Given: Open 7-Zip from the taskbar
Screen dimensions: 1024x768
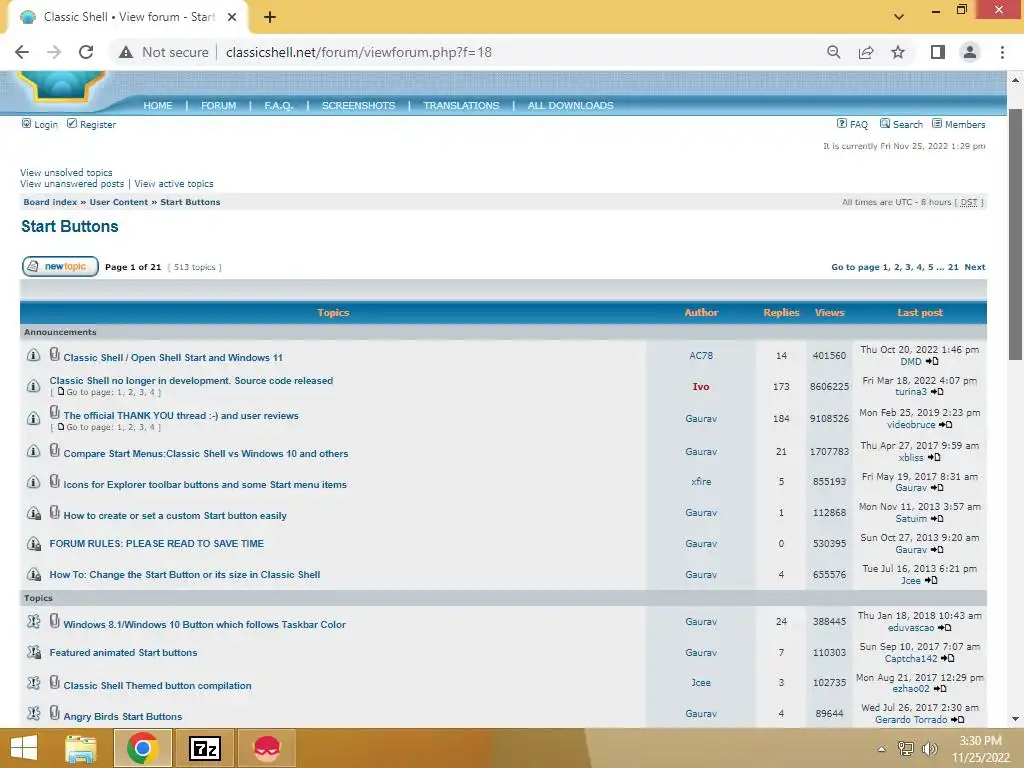Looking at the screenshot, I should click(x=204, y=748).
